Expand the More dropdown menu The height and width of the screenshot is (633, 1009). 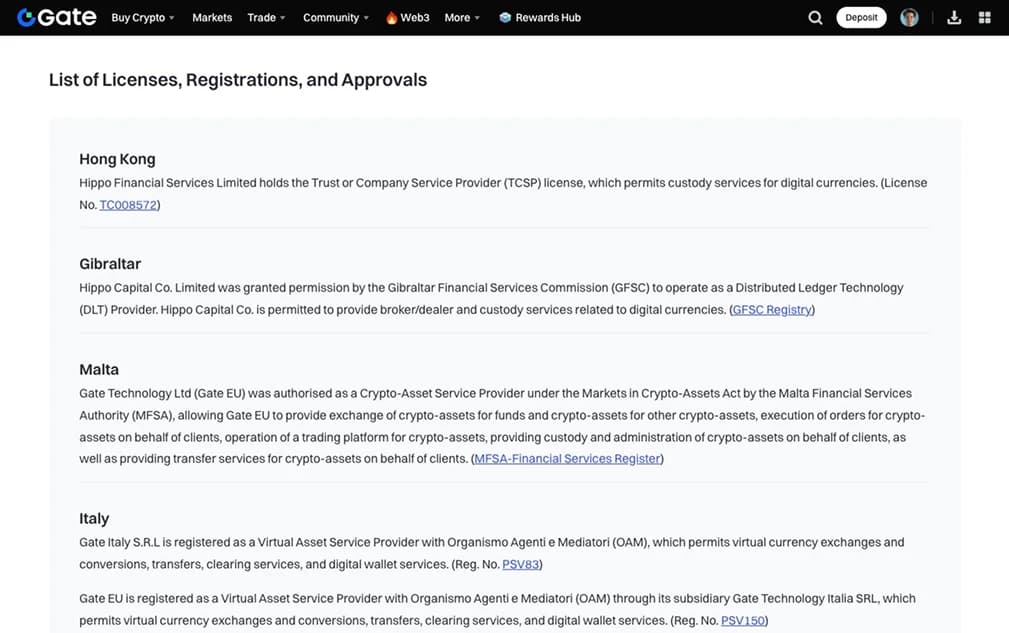click(462, 17)
